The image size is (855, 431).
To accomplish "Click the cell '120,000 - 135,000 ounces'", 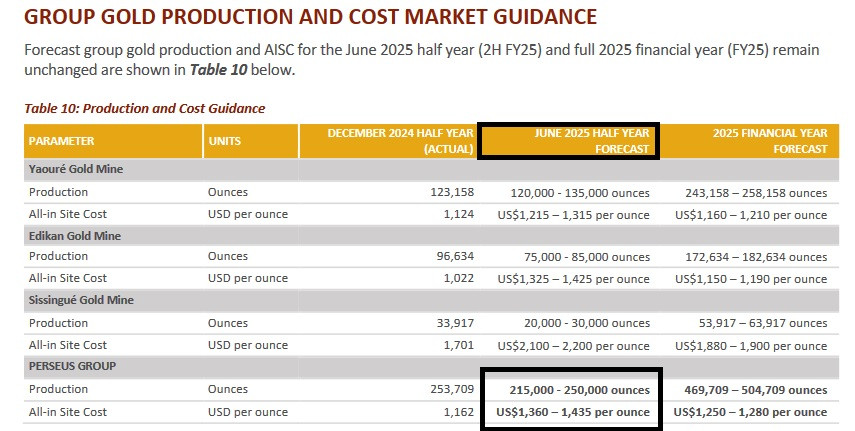I will (x=580, y=193).
